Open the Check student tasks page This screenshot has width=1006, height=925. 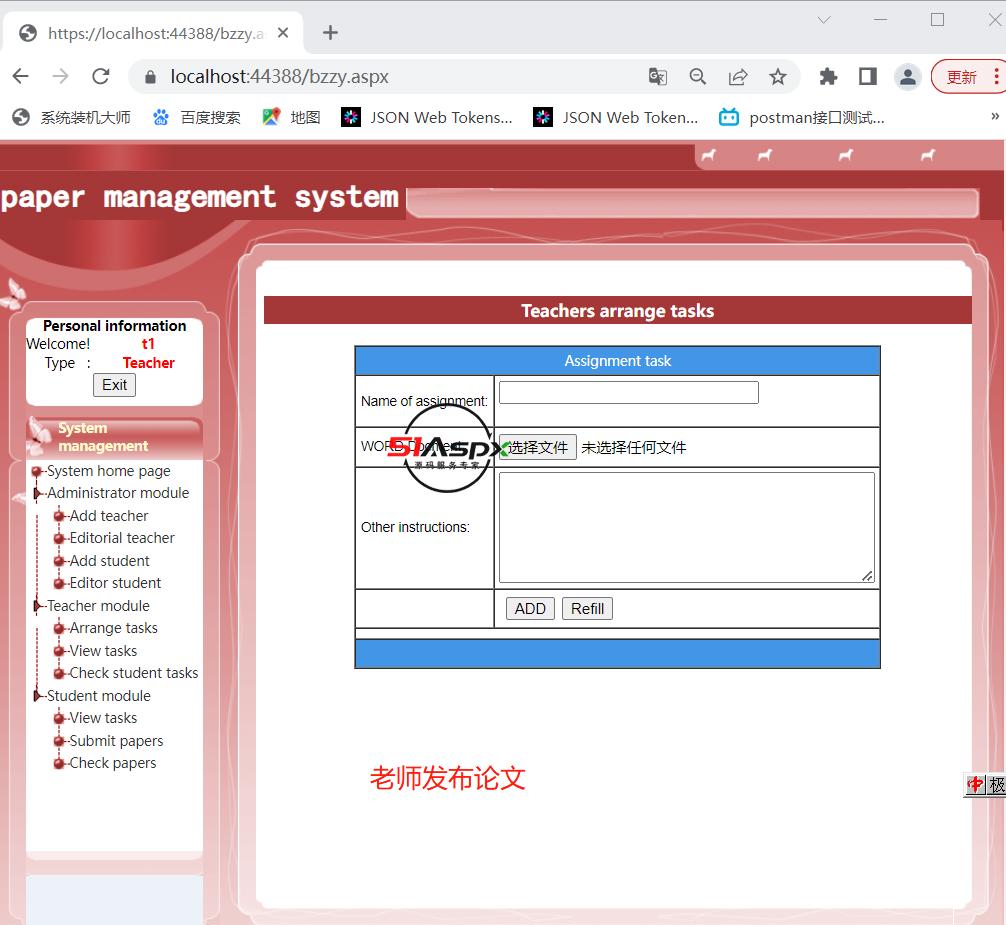[131, 672]
